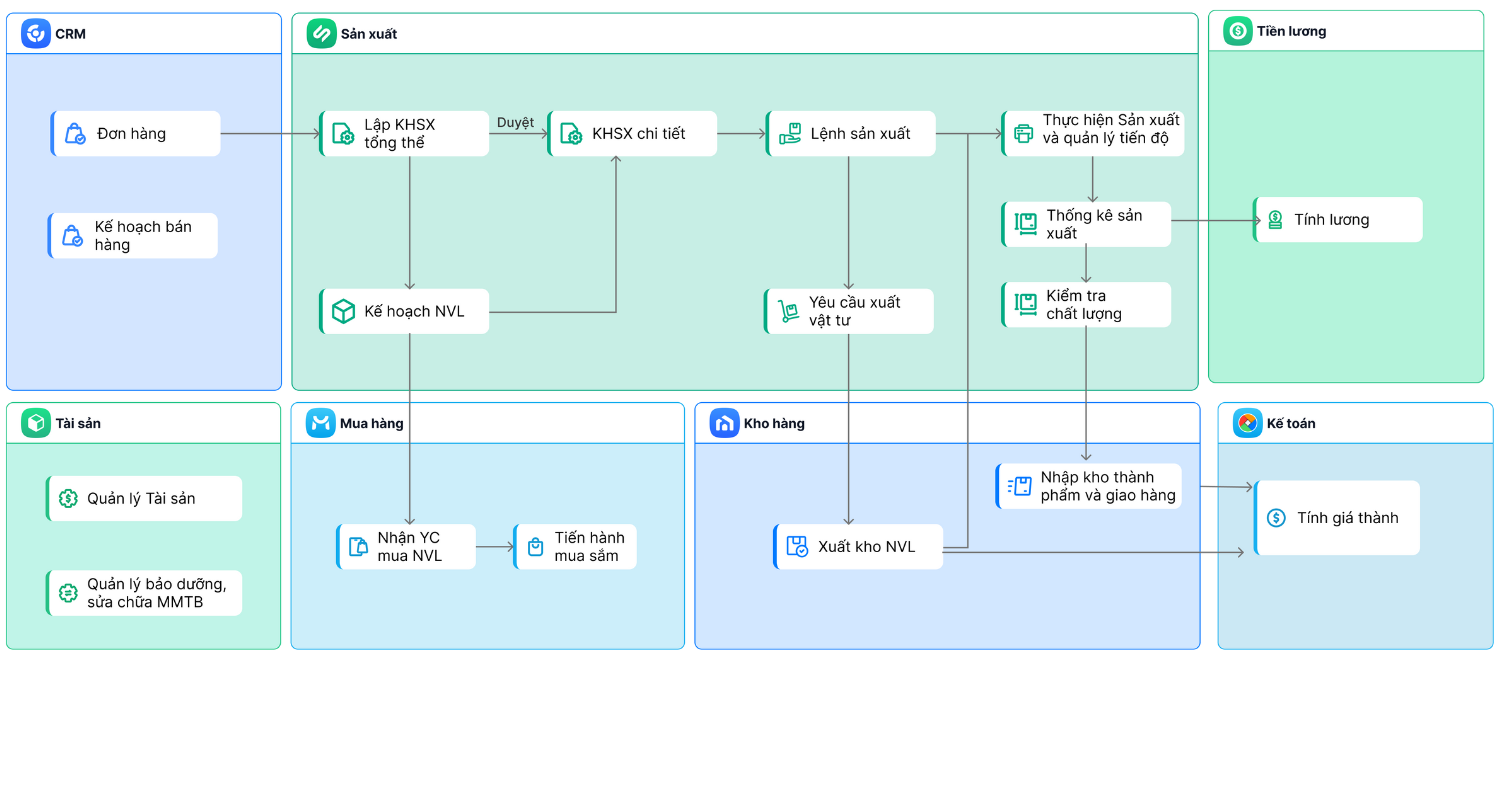Open the KHSX chi tiết card
Image resolution: width=1500 pixels, height=800 pixels.
(x=633, y=134)
